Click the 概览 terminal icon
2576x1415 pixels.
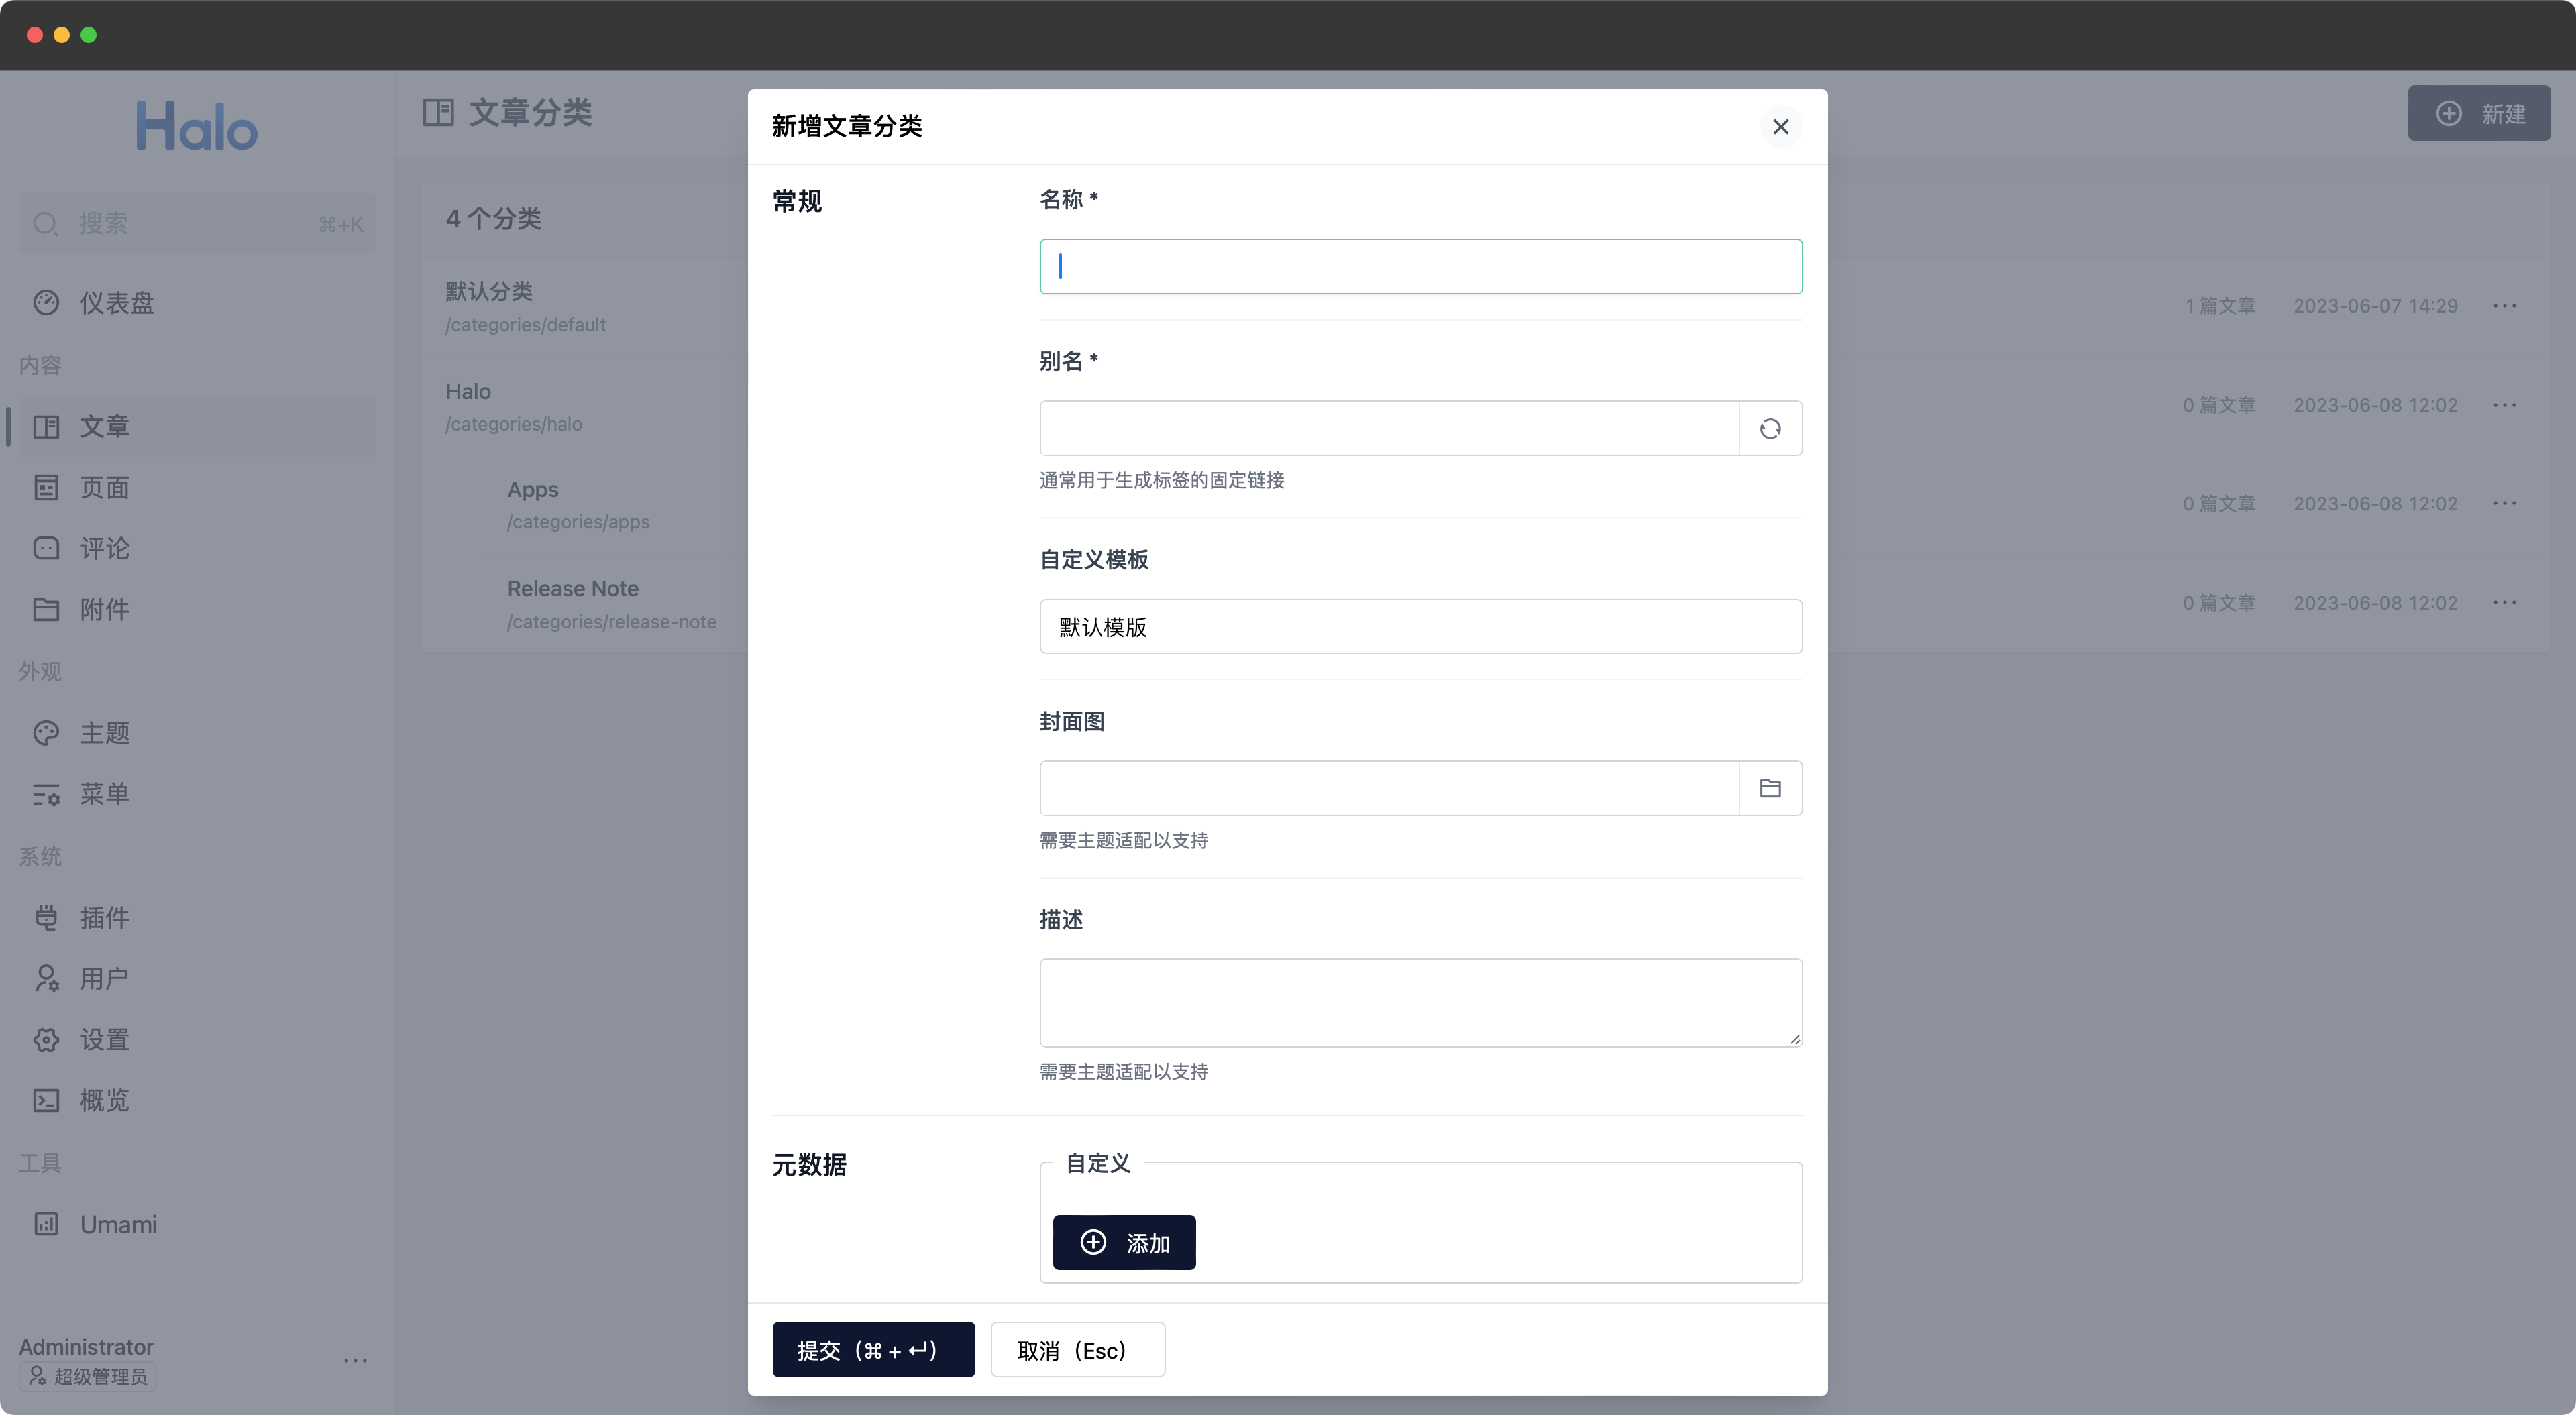click(46, 1100)
